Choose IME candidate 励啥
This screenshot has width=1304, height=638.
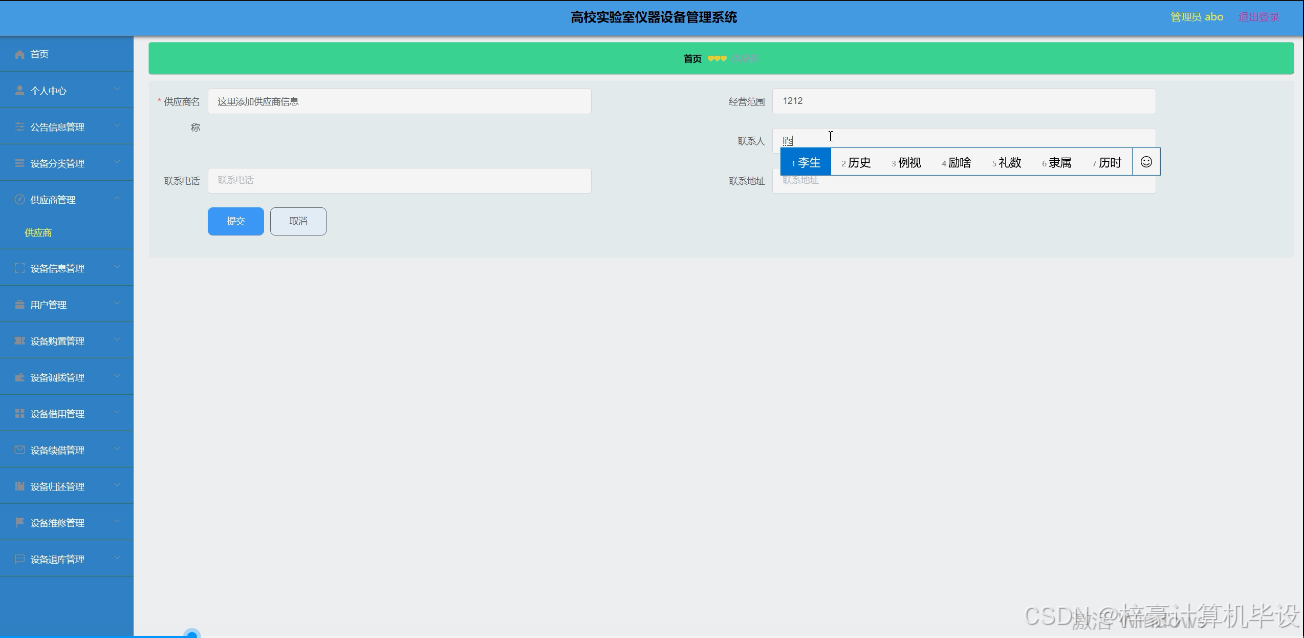957,162
